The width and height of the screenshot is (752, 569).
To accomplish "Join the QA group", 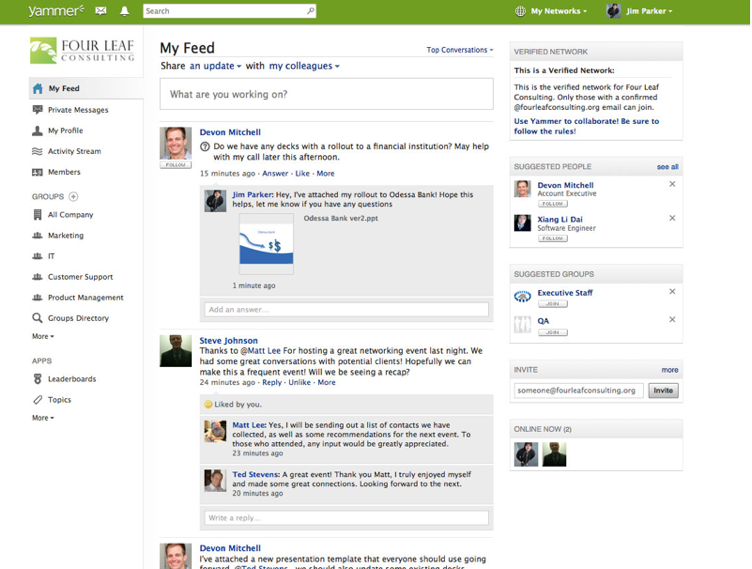I will [x=552, y=332].
